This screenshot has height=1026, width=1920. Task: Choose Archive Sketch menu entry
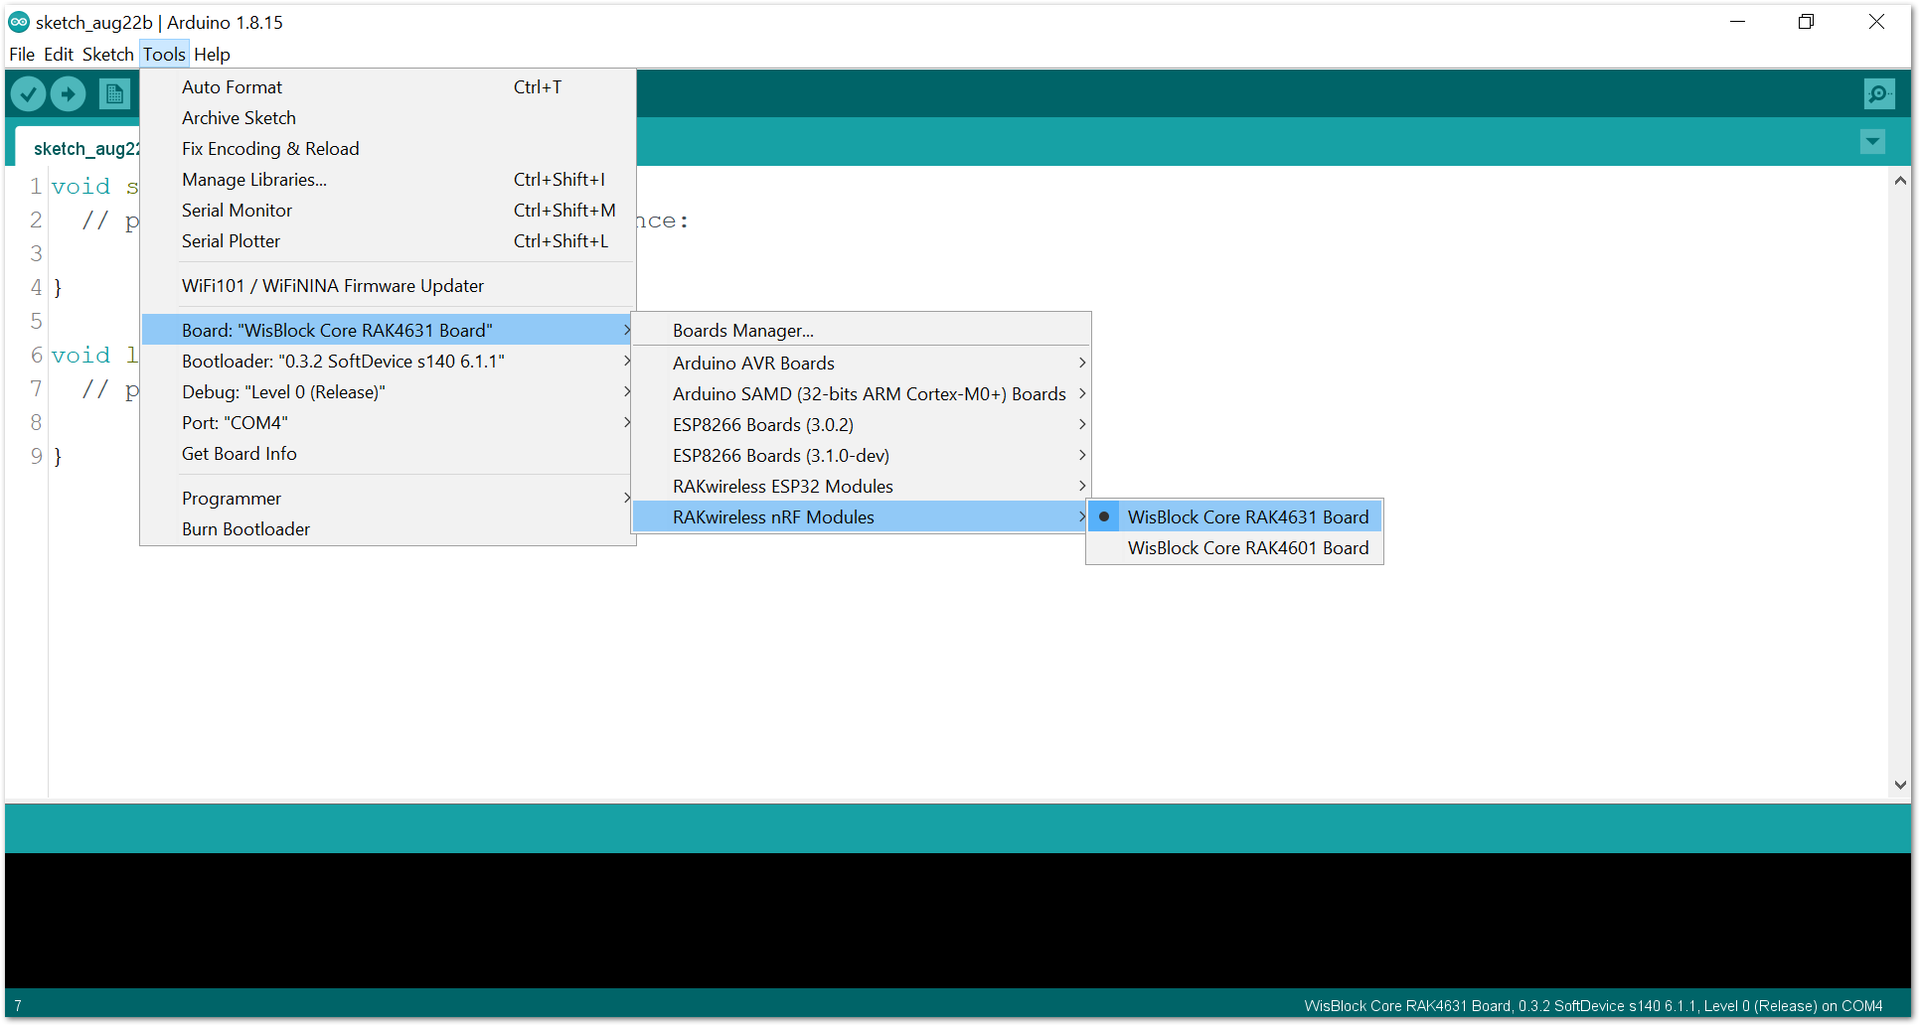(388, 118)
